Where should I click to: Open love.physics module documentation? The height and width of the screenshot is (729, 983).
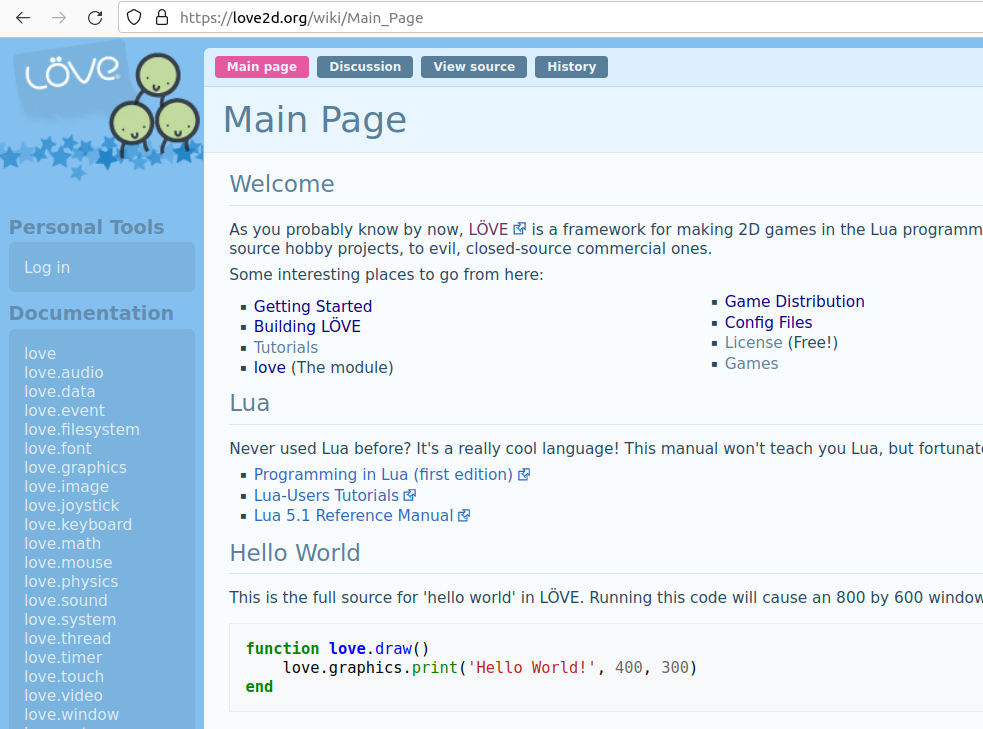(71, 582)
